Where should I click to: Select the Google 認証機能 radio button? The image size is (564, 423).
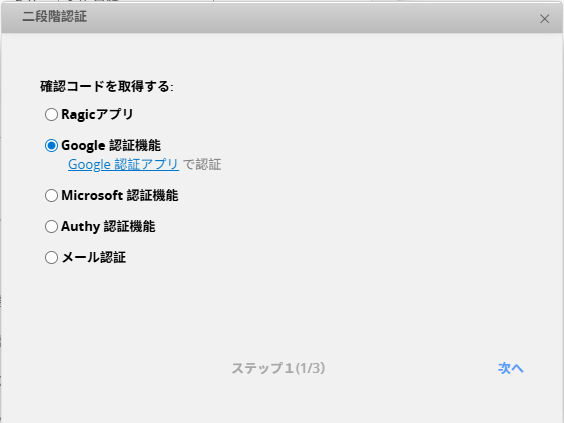point(51,146)
